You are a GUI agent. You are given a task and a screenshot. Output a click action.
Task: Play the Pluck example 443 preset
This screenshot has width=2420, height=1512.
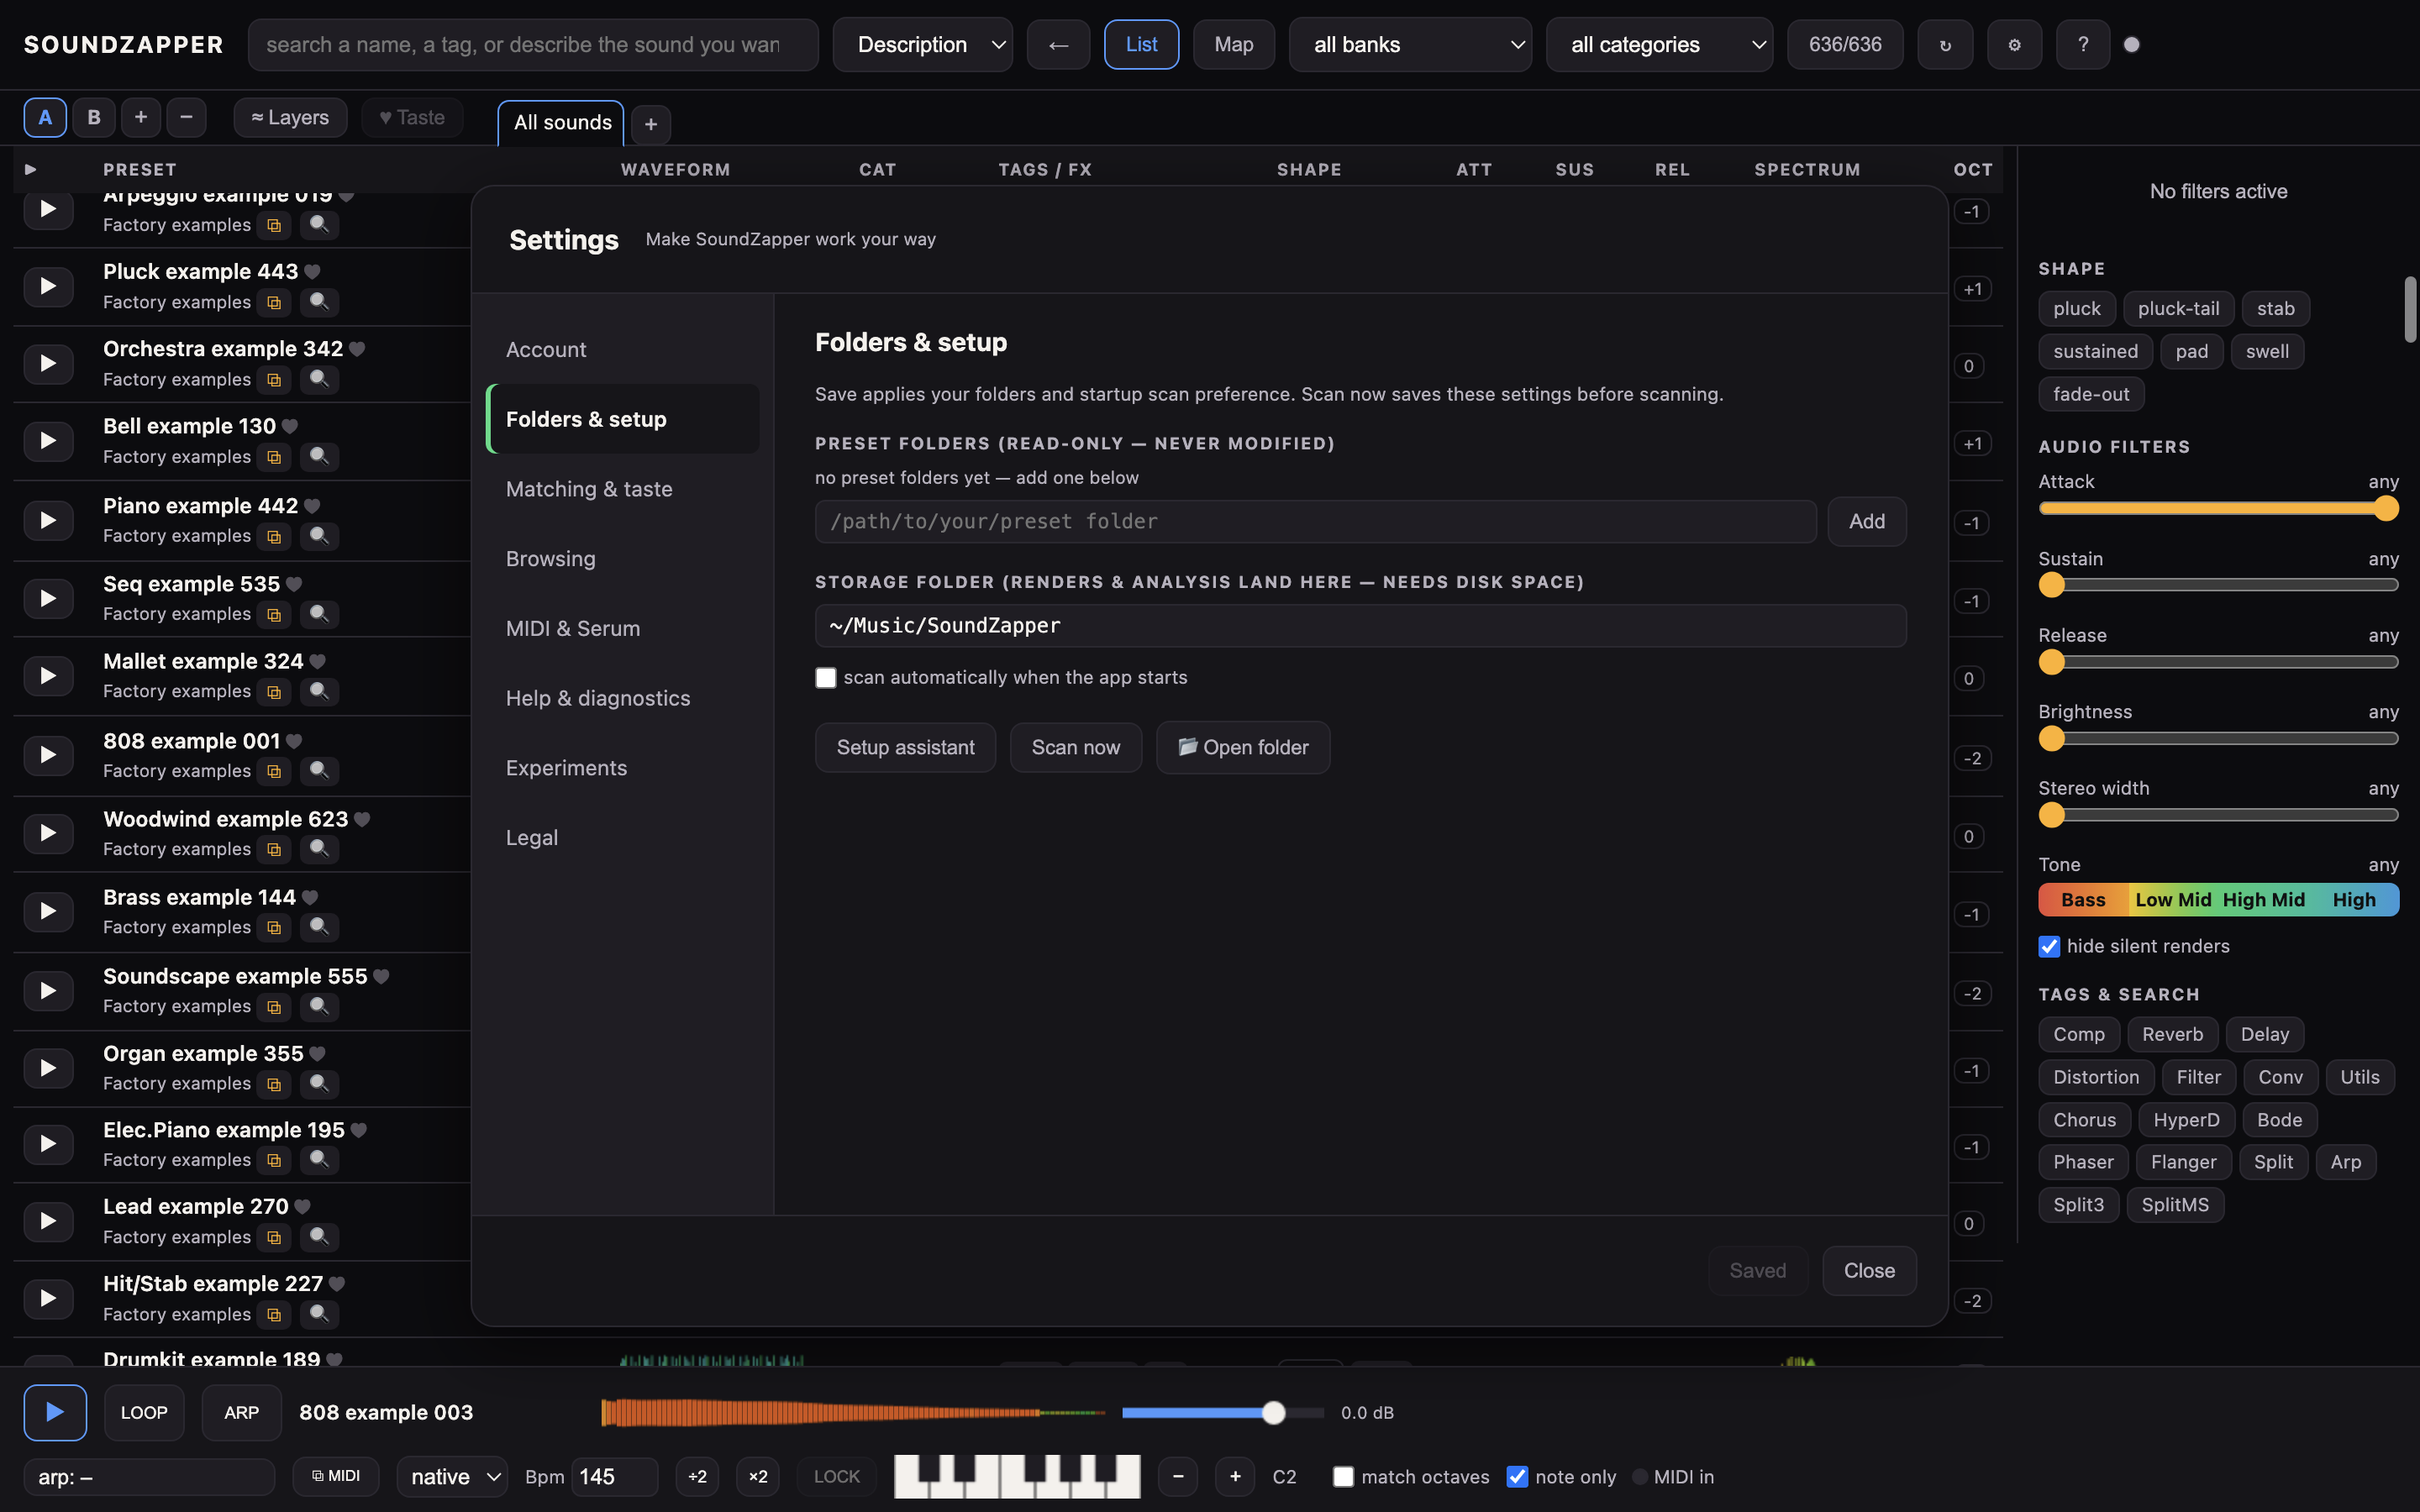[48, 286]
